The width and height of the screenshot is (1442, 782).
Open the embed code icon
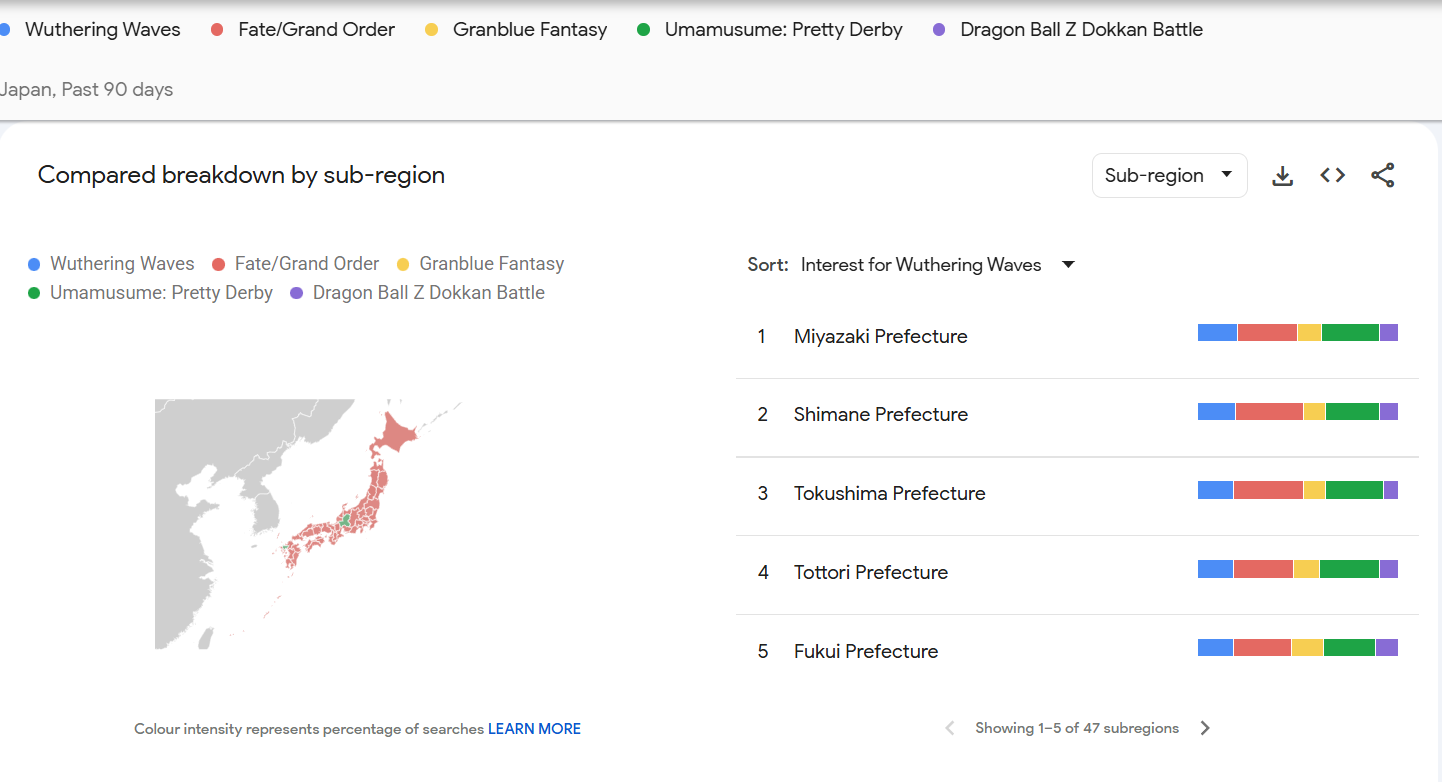tap(1332, 176)
